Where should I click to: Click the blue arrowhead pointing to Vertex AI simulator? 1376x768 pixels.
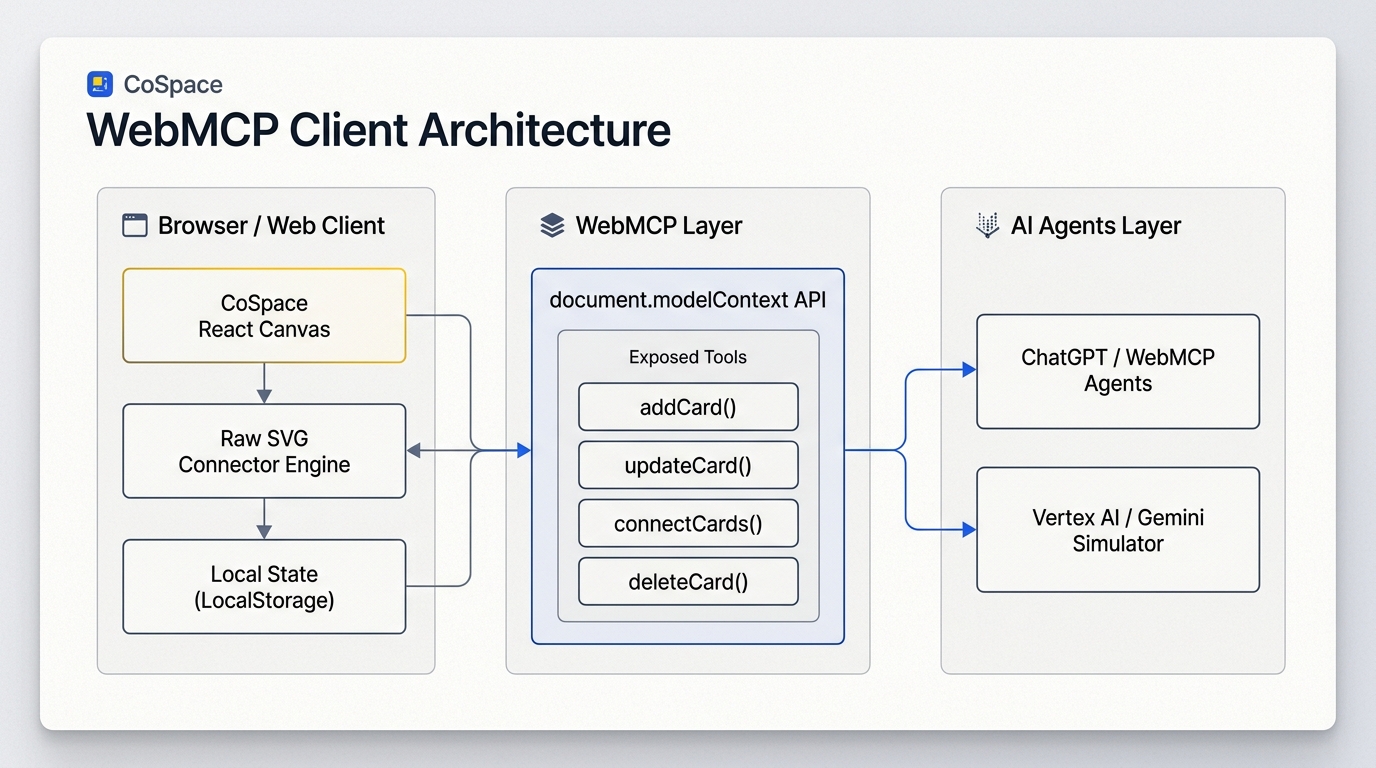point(969,529)
